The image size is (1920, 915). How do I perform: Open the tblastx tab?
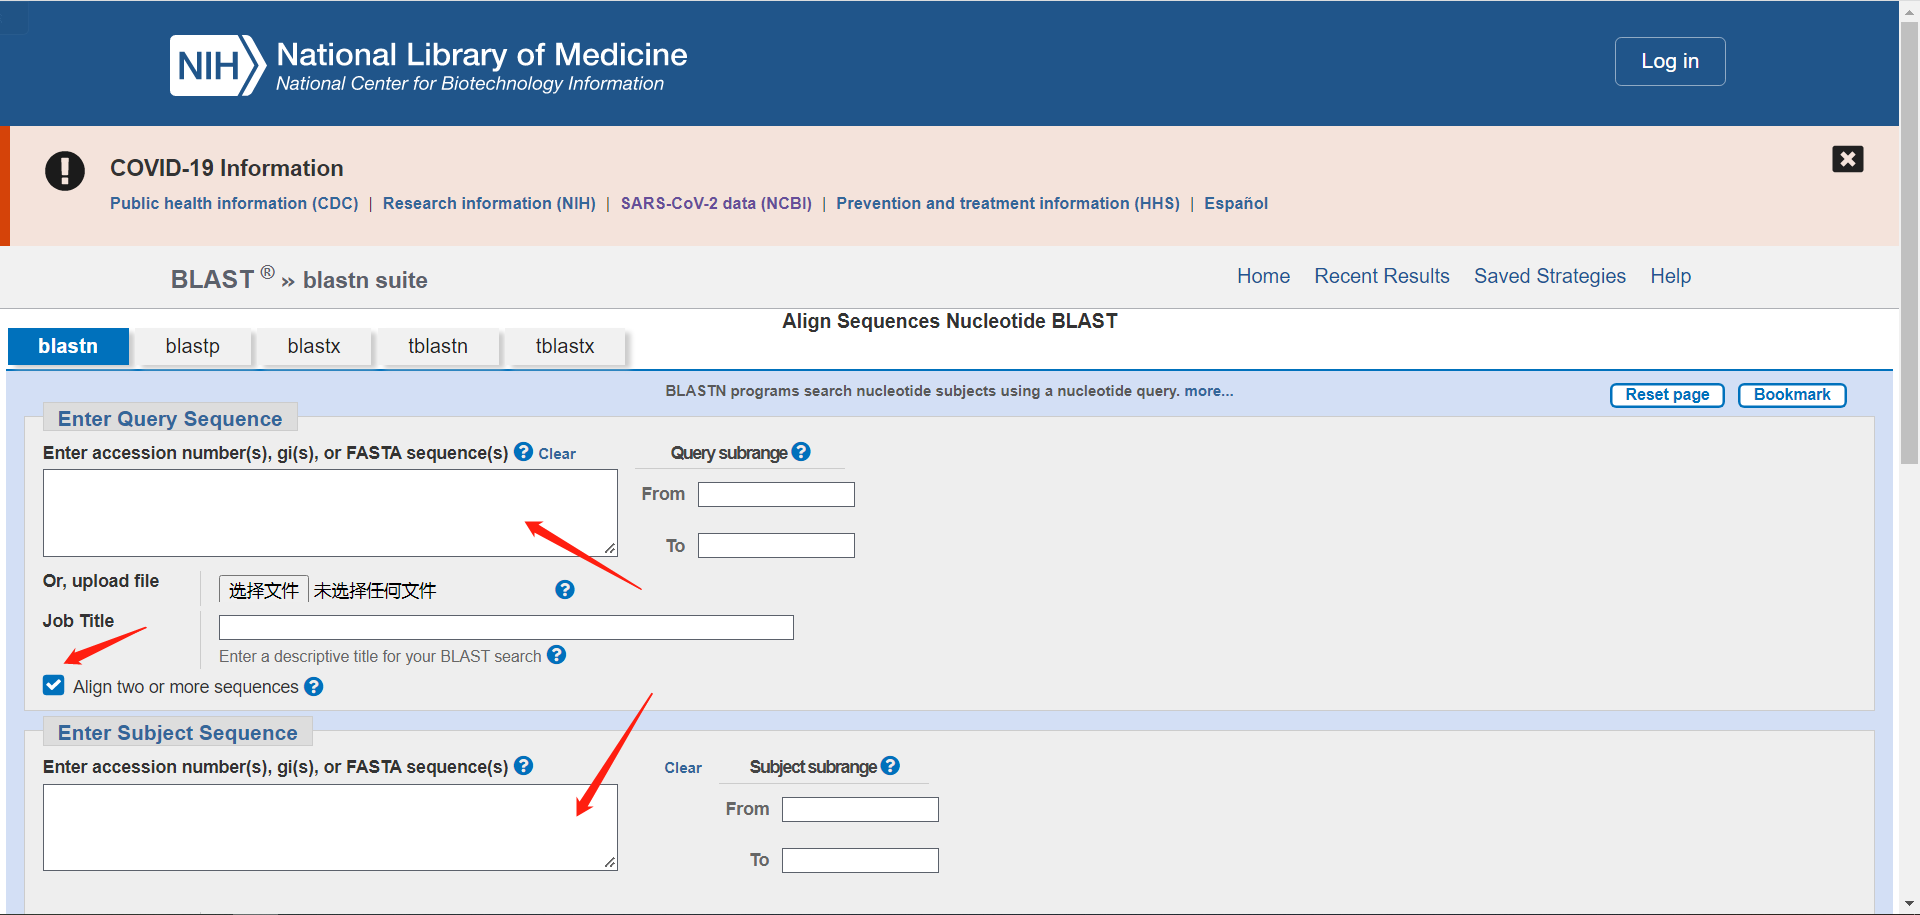565,346
